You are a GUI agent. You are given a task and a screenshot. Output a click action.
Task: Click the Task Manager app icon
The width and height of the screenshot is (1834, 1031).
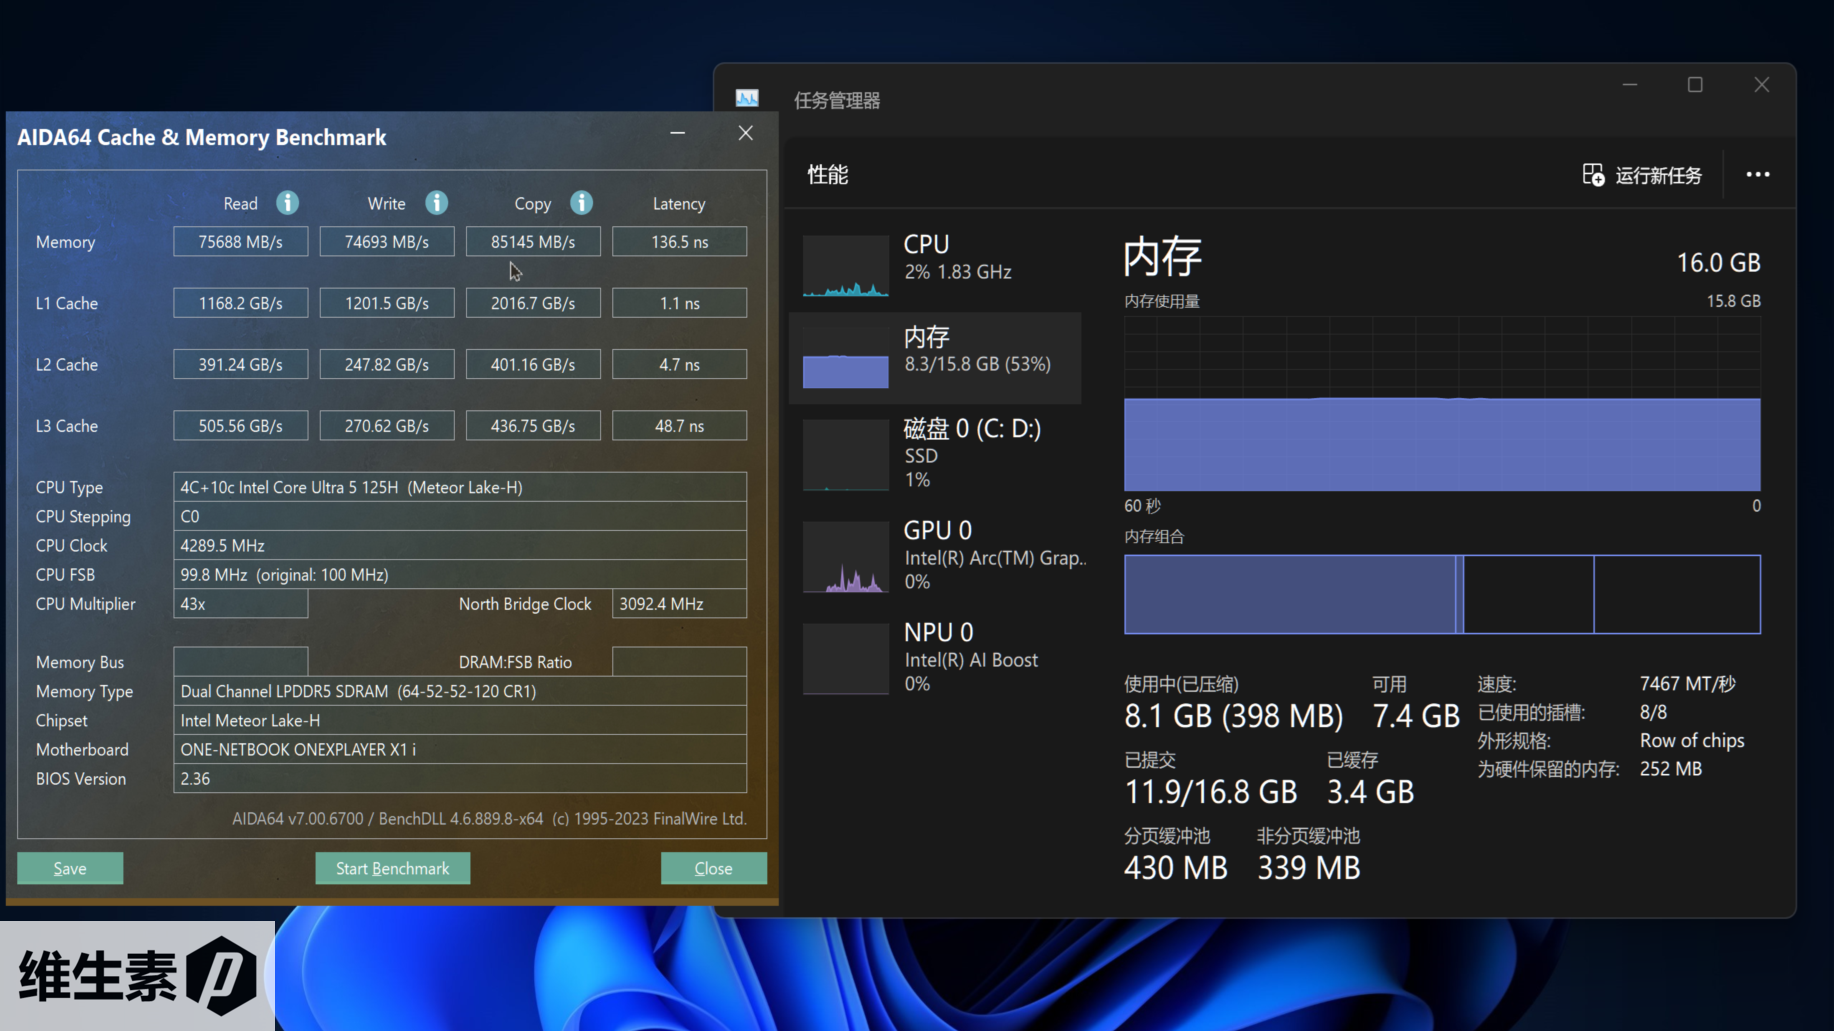pyautogui.click(x=747, y=99)
